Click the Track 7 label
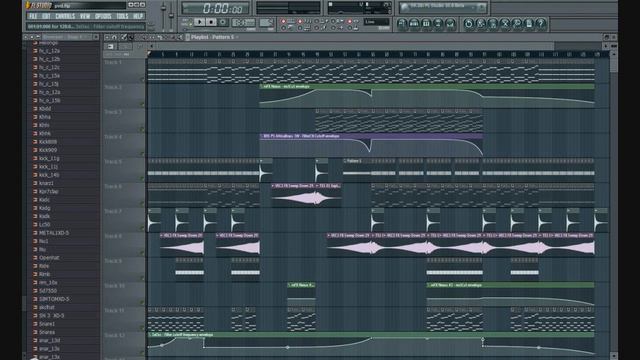Screen dimensions: 640x360 tap(113, 211)
